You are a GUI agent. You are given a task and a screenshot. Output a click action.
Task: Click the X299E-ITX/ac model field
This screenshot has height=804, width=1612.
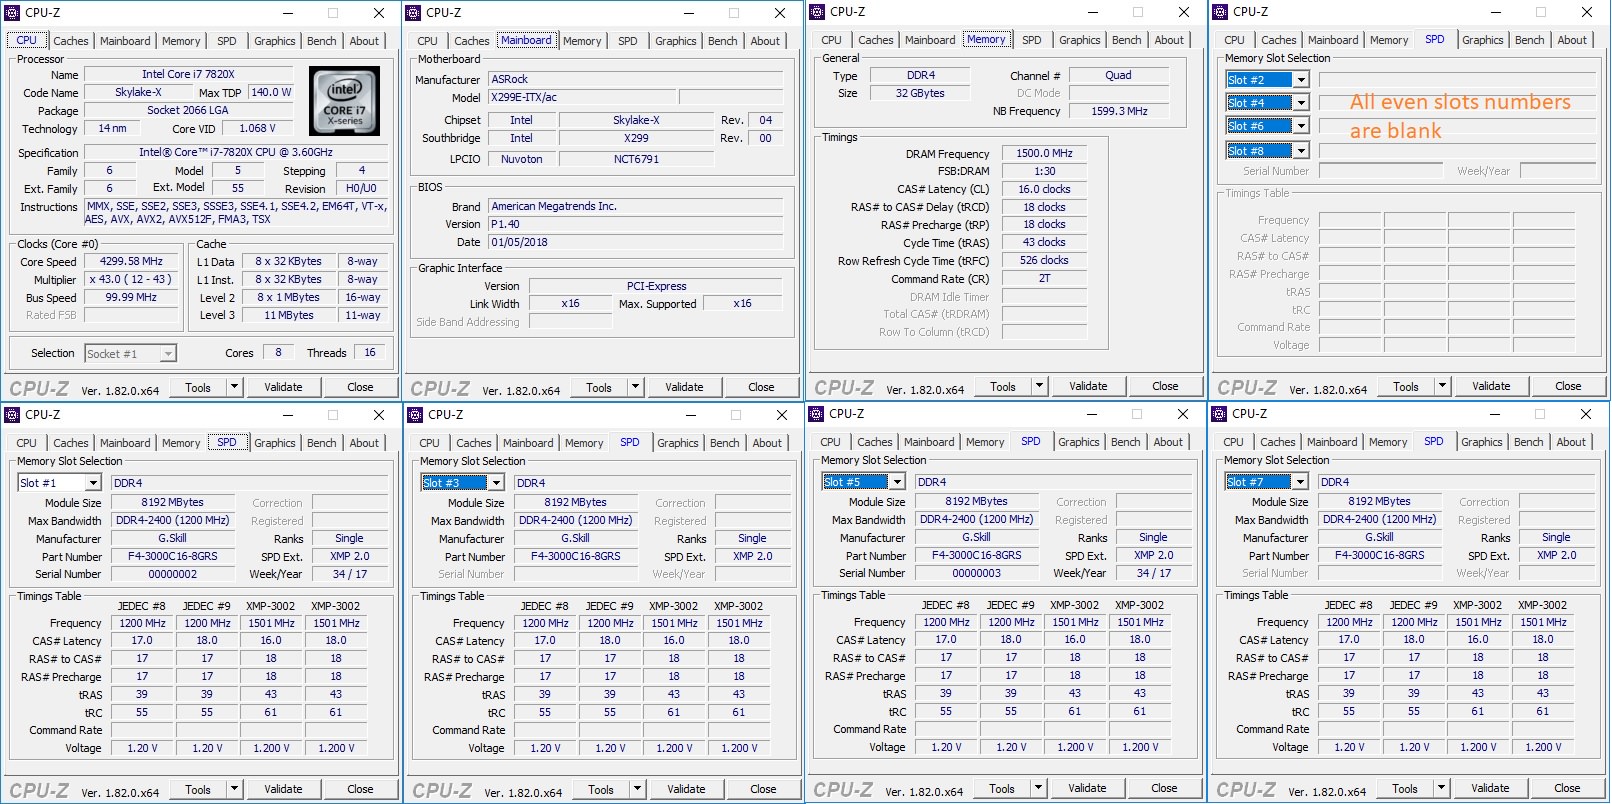(582, 97)
